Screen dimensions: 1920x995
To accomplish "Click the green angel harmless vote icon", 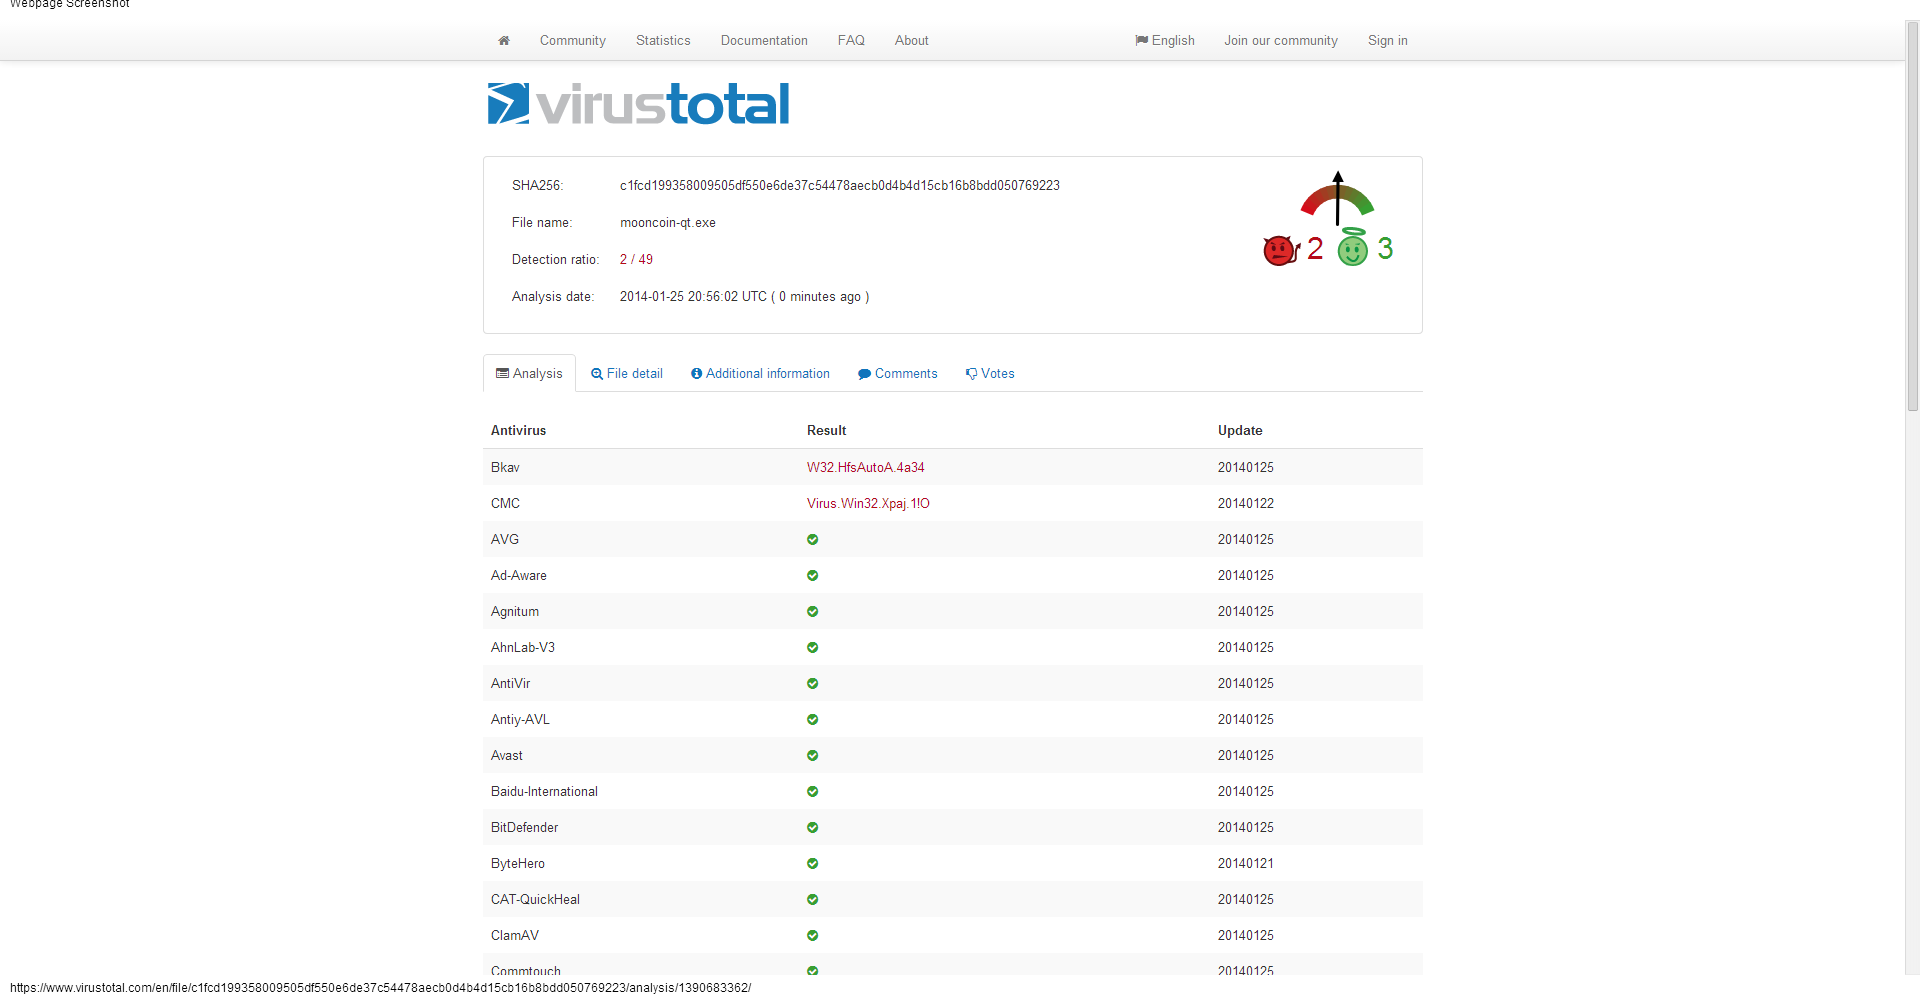I will point(1353,247).
